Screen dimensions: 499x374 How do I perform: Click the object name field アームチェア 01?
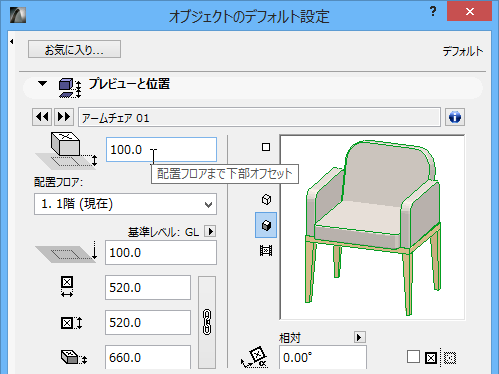[259, 117]
